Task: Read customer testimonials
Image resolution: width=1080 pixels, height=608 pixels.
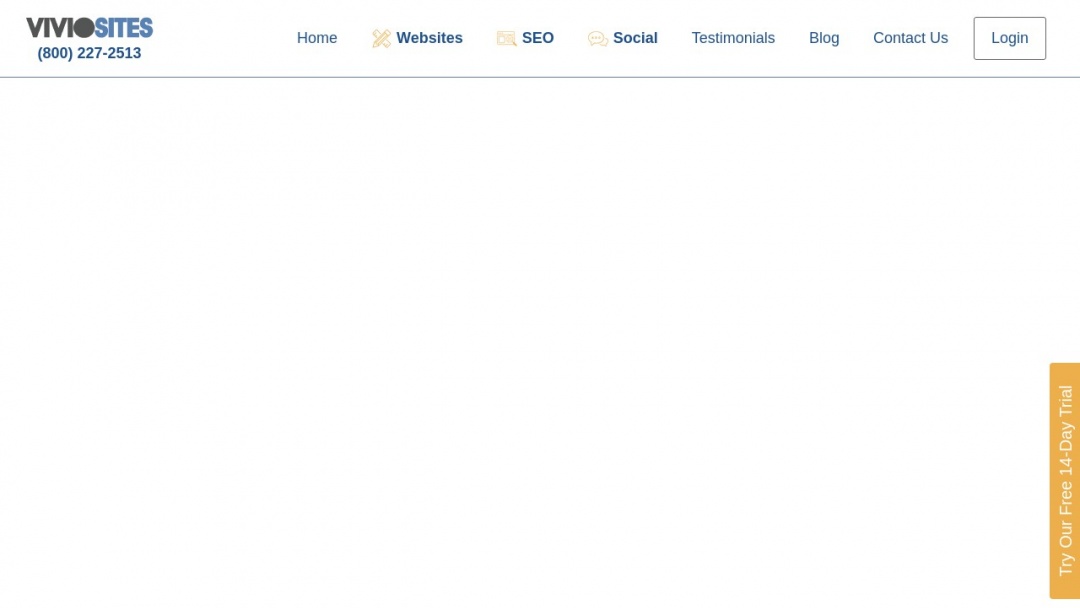Action: [x=733, y=38]
